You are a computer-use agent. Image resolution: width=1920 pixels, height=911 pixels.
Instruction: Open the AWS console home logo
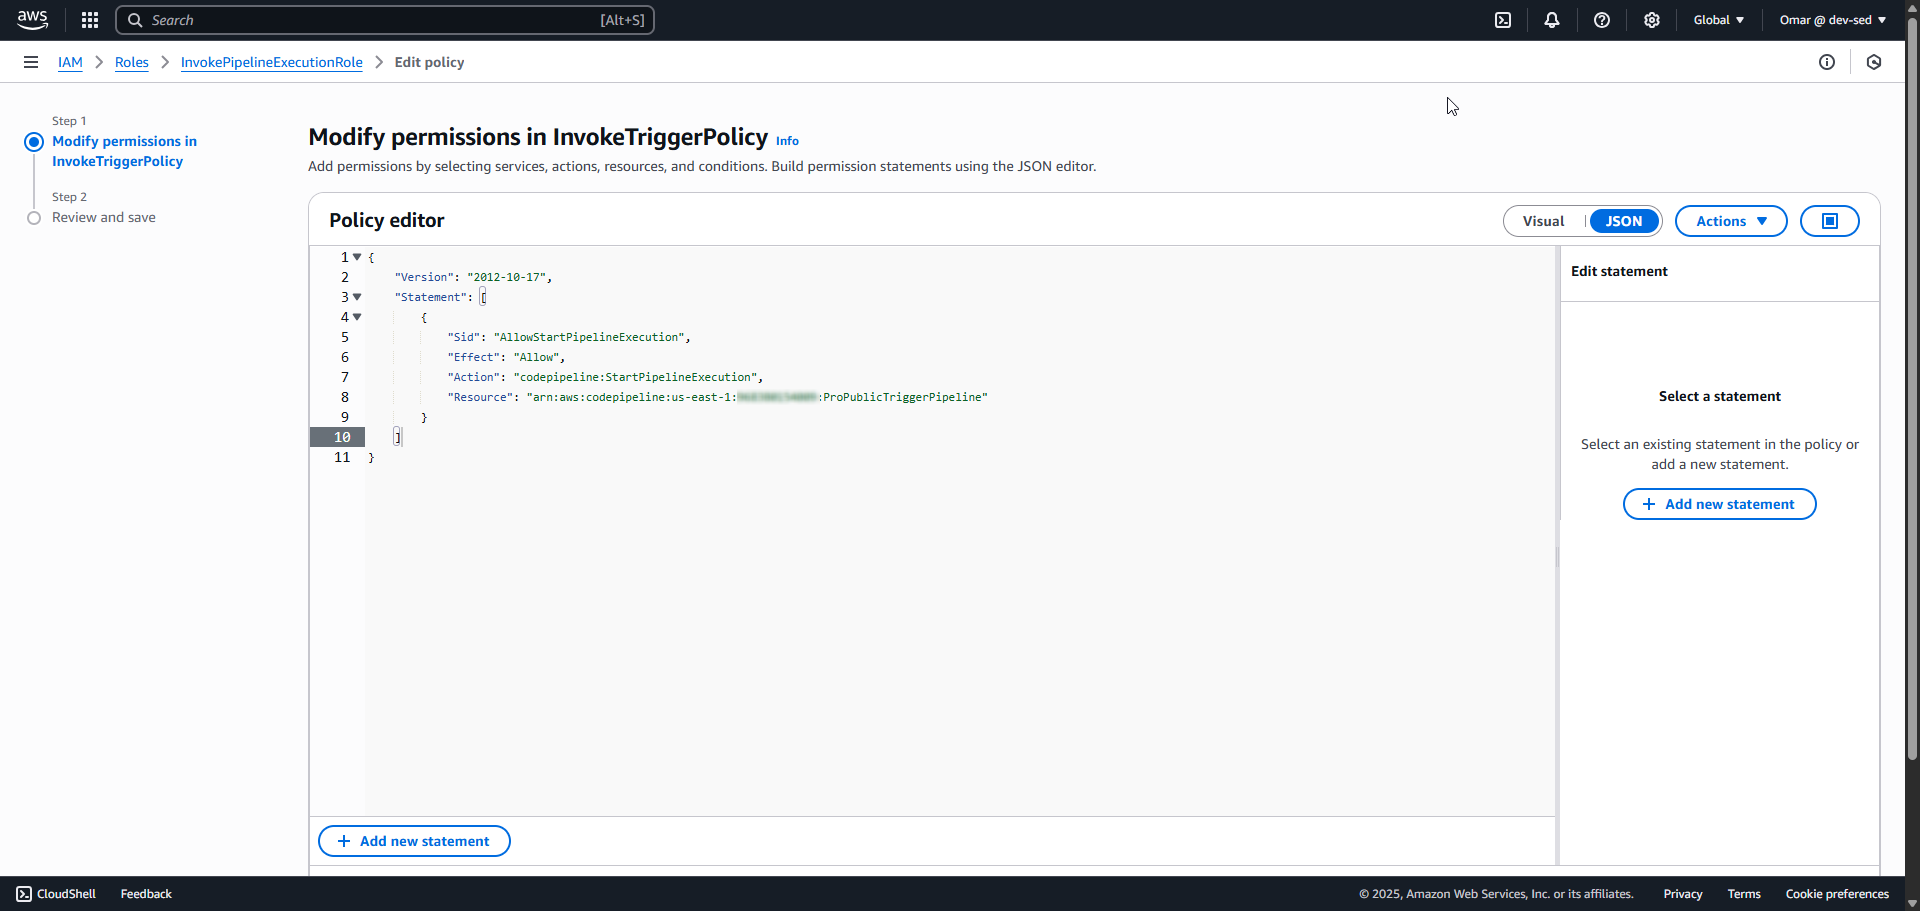tap(32, 20)
